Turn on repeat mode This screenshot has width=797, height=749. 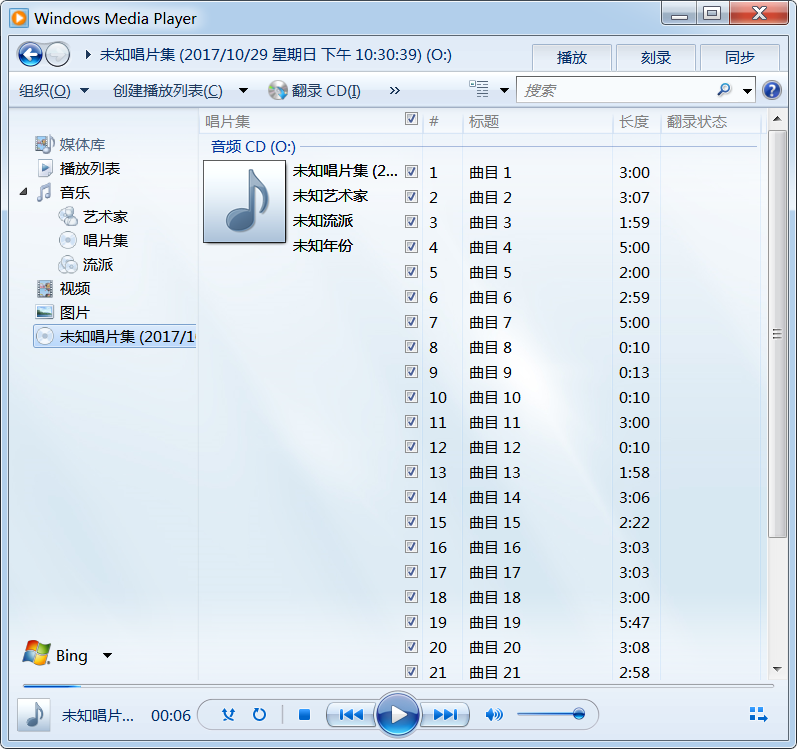(x=259, y=715)
